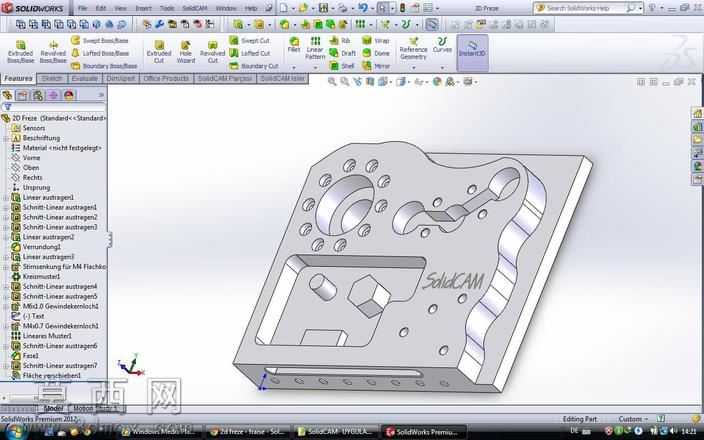This screenshot has height=440, width=704.
Task: Choose the Swept Boss/Base tool
Action: (x=100, y=40)
